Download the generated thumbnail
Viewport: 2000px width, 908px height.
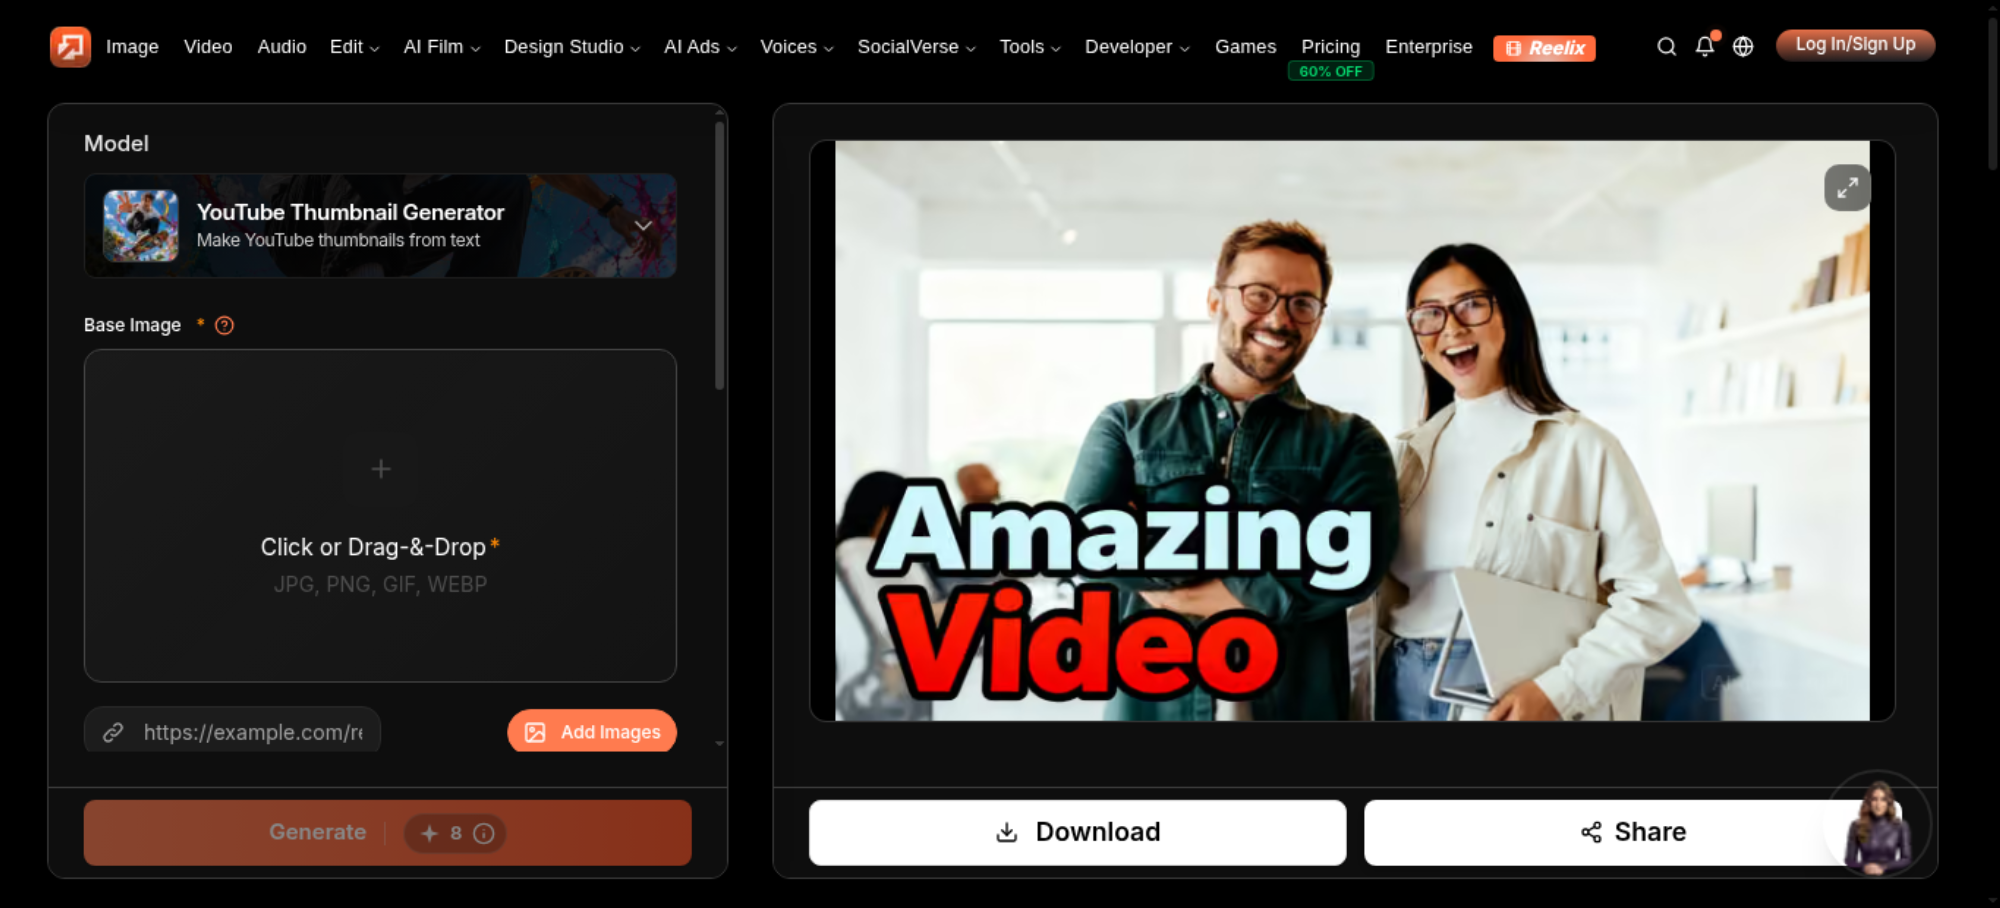pyautogui.click(x=1077, y=832)
